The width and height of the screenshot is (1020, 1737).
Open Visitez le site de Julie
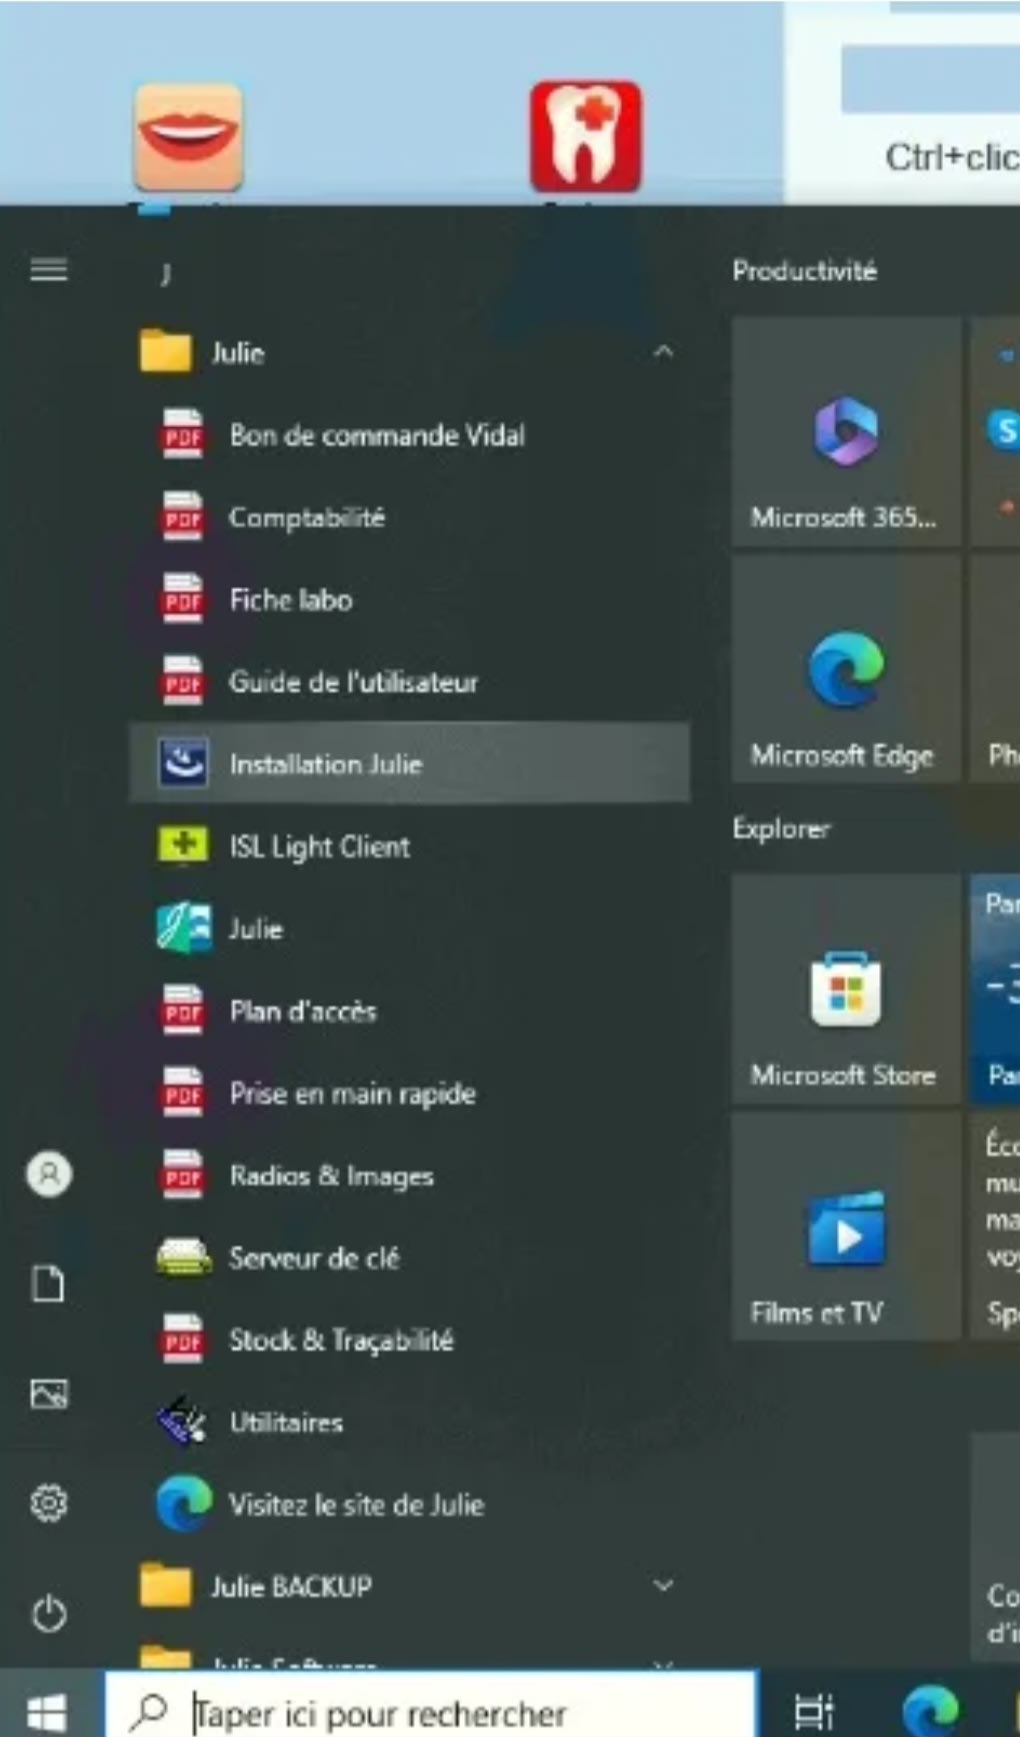(x=356, y=1504)
